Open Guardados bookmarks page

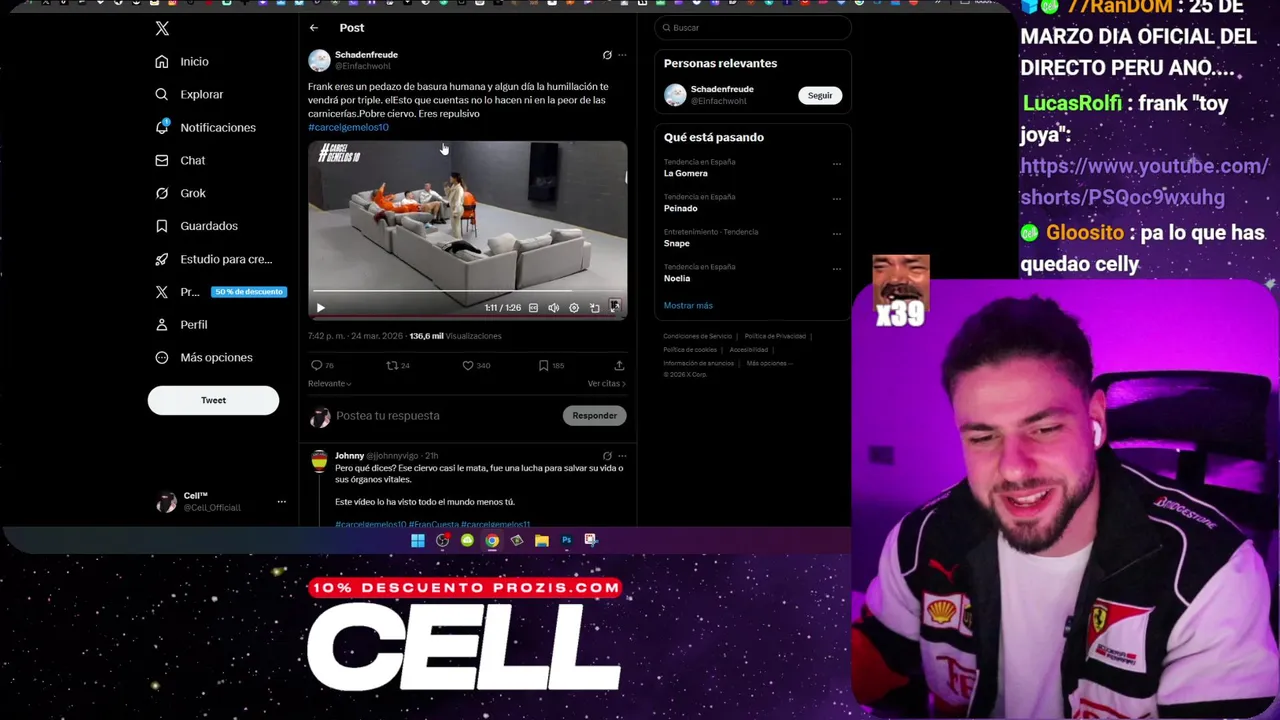click(196, 226)
